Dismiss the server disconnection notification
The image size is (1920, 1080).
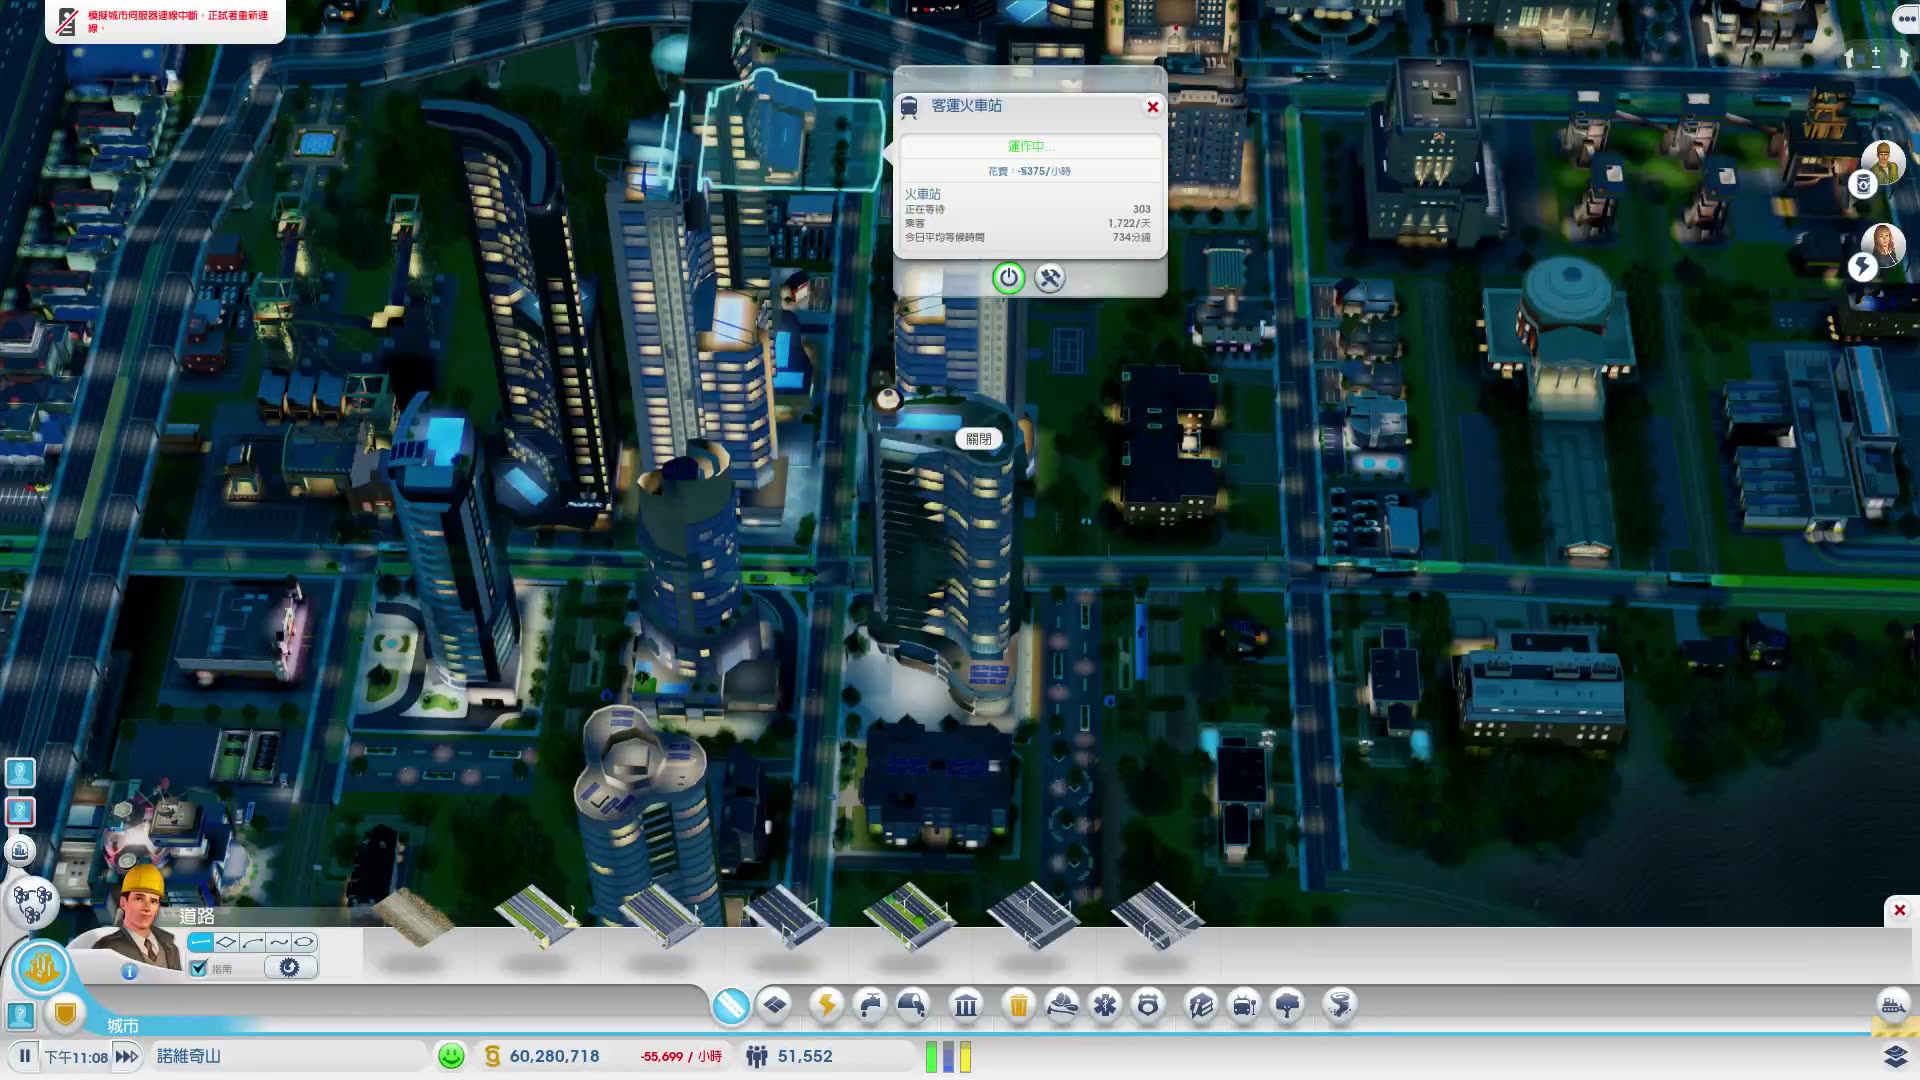(x=165, y=21)
